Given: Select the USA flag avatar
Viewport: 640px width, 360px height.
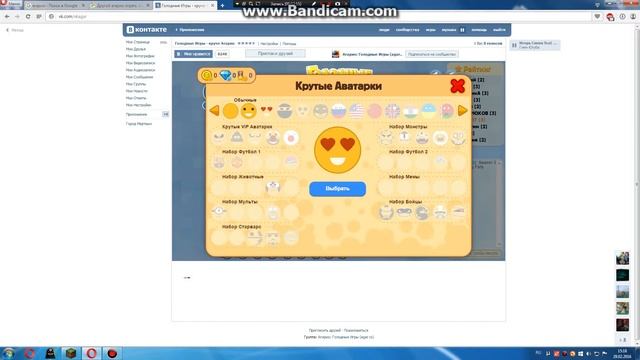Looking at the screenshot, I should click(x=356, y=111).
